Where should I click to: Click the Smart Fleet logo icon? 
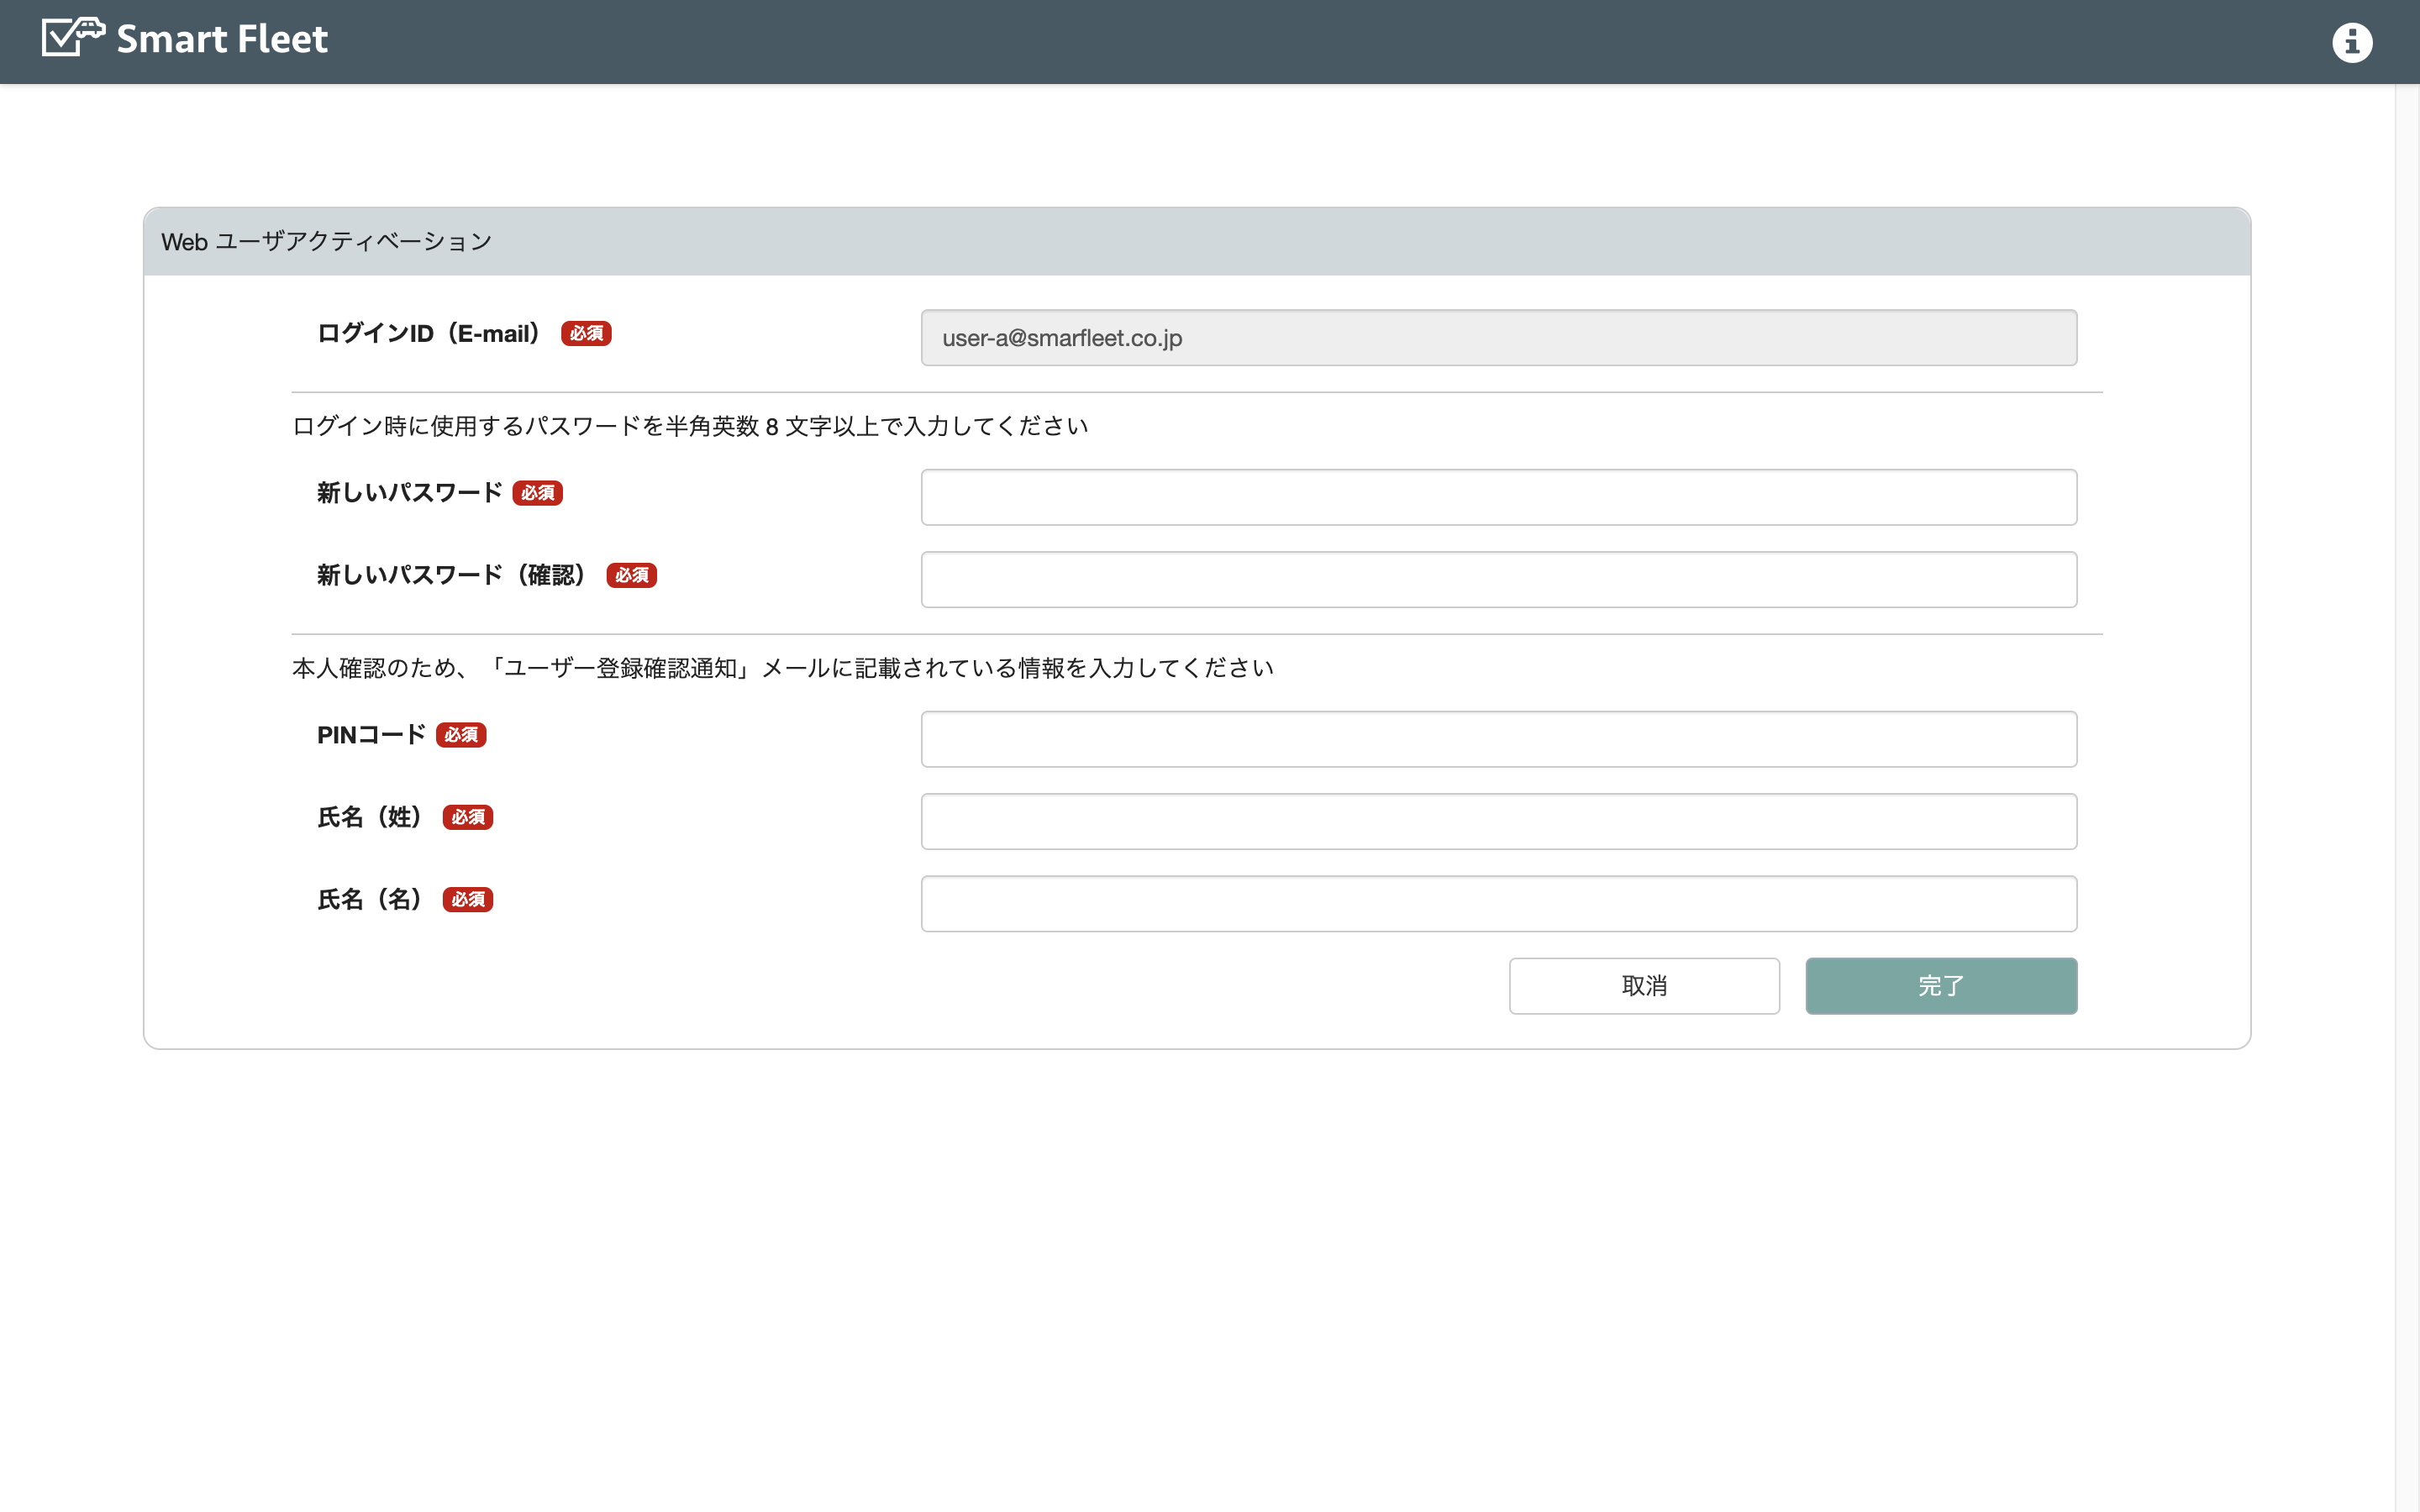coord(73,38)
